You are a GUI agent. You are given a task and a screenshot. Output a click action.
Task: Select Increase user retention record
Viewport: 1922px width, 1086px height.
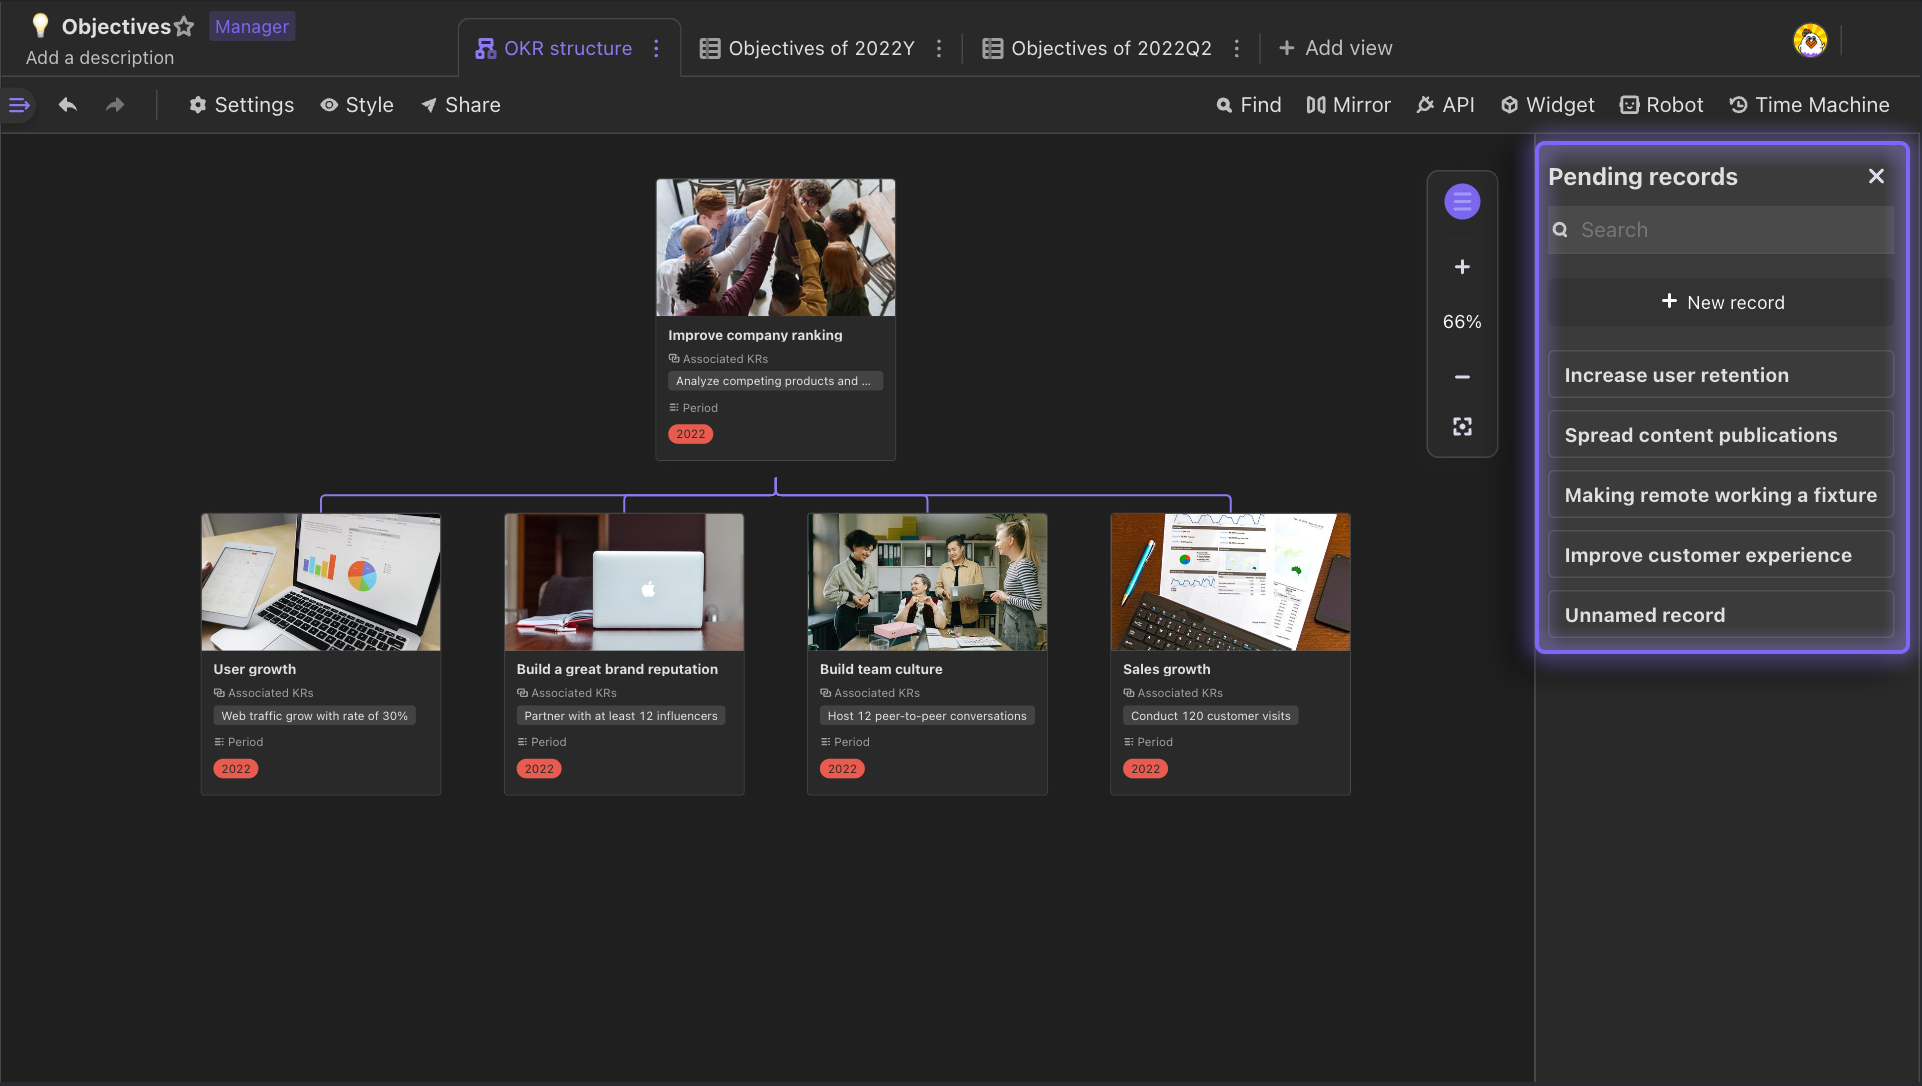tap(1721, 375)
